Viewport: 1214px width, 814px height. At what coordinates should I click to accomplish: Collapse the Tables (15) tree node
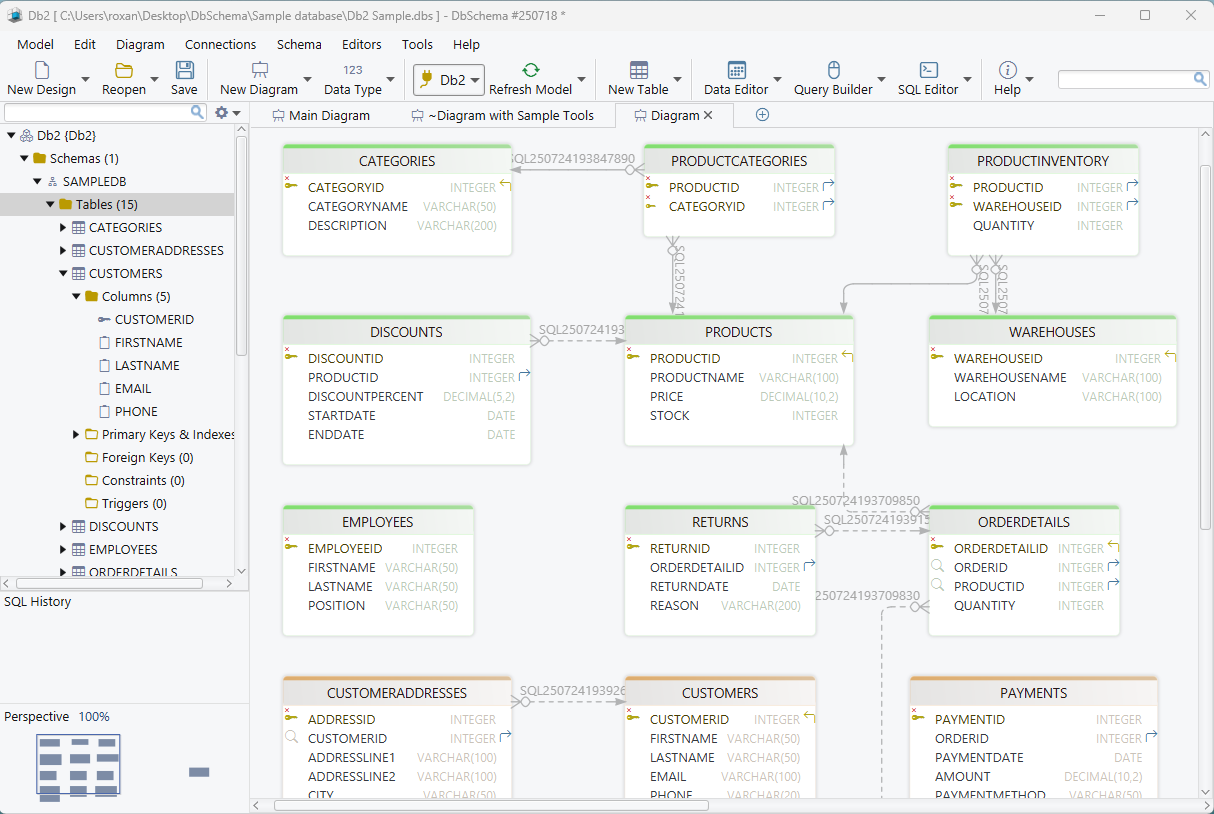[x=50, y=204]
